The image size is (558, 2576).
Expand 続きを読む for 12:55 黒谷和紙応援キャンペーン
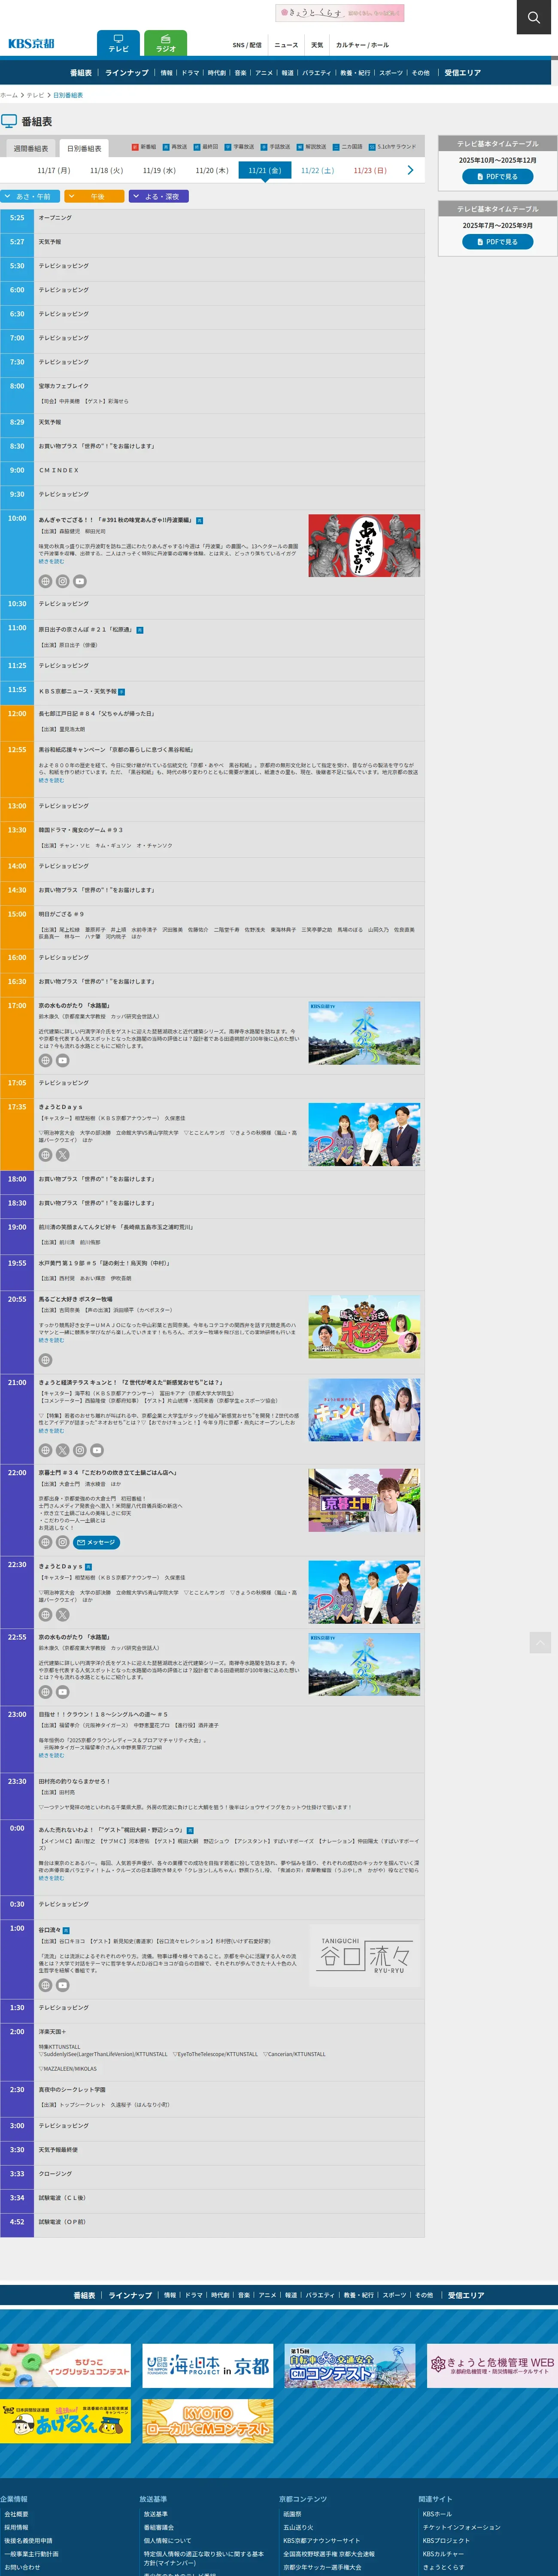pyautogui.click(x=51, y=780)
